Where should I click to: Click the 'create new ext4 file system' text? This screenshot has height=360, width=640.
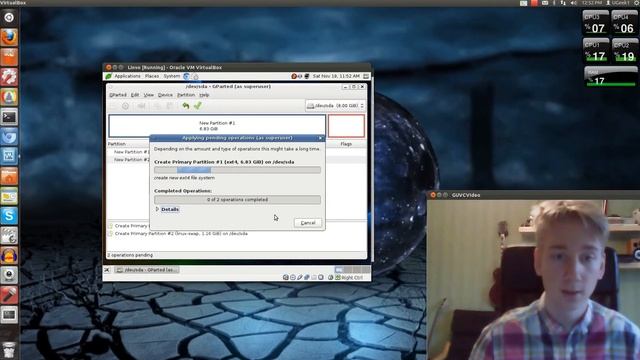184,178
